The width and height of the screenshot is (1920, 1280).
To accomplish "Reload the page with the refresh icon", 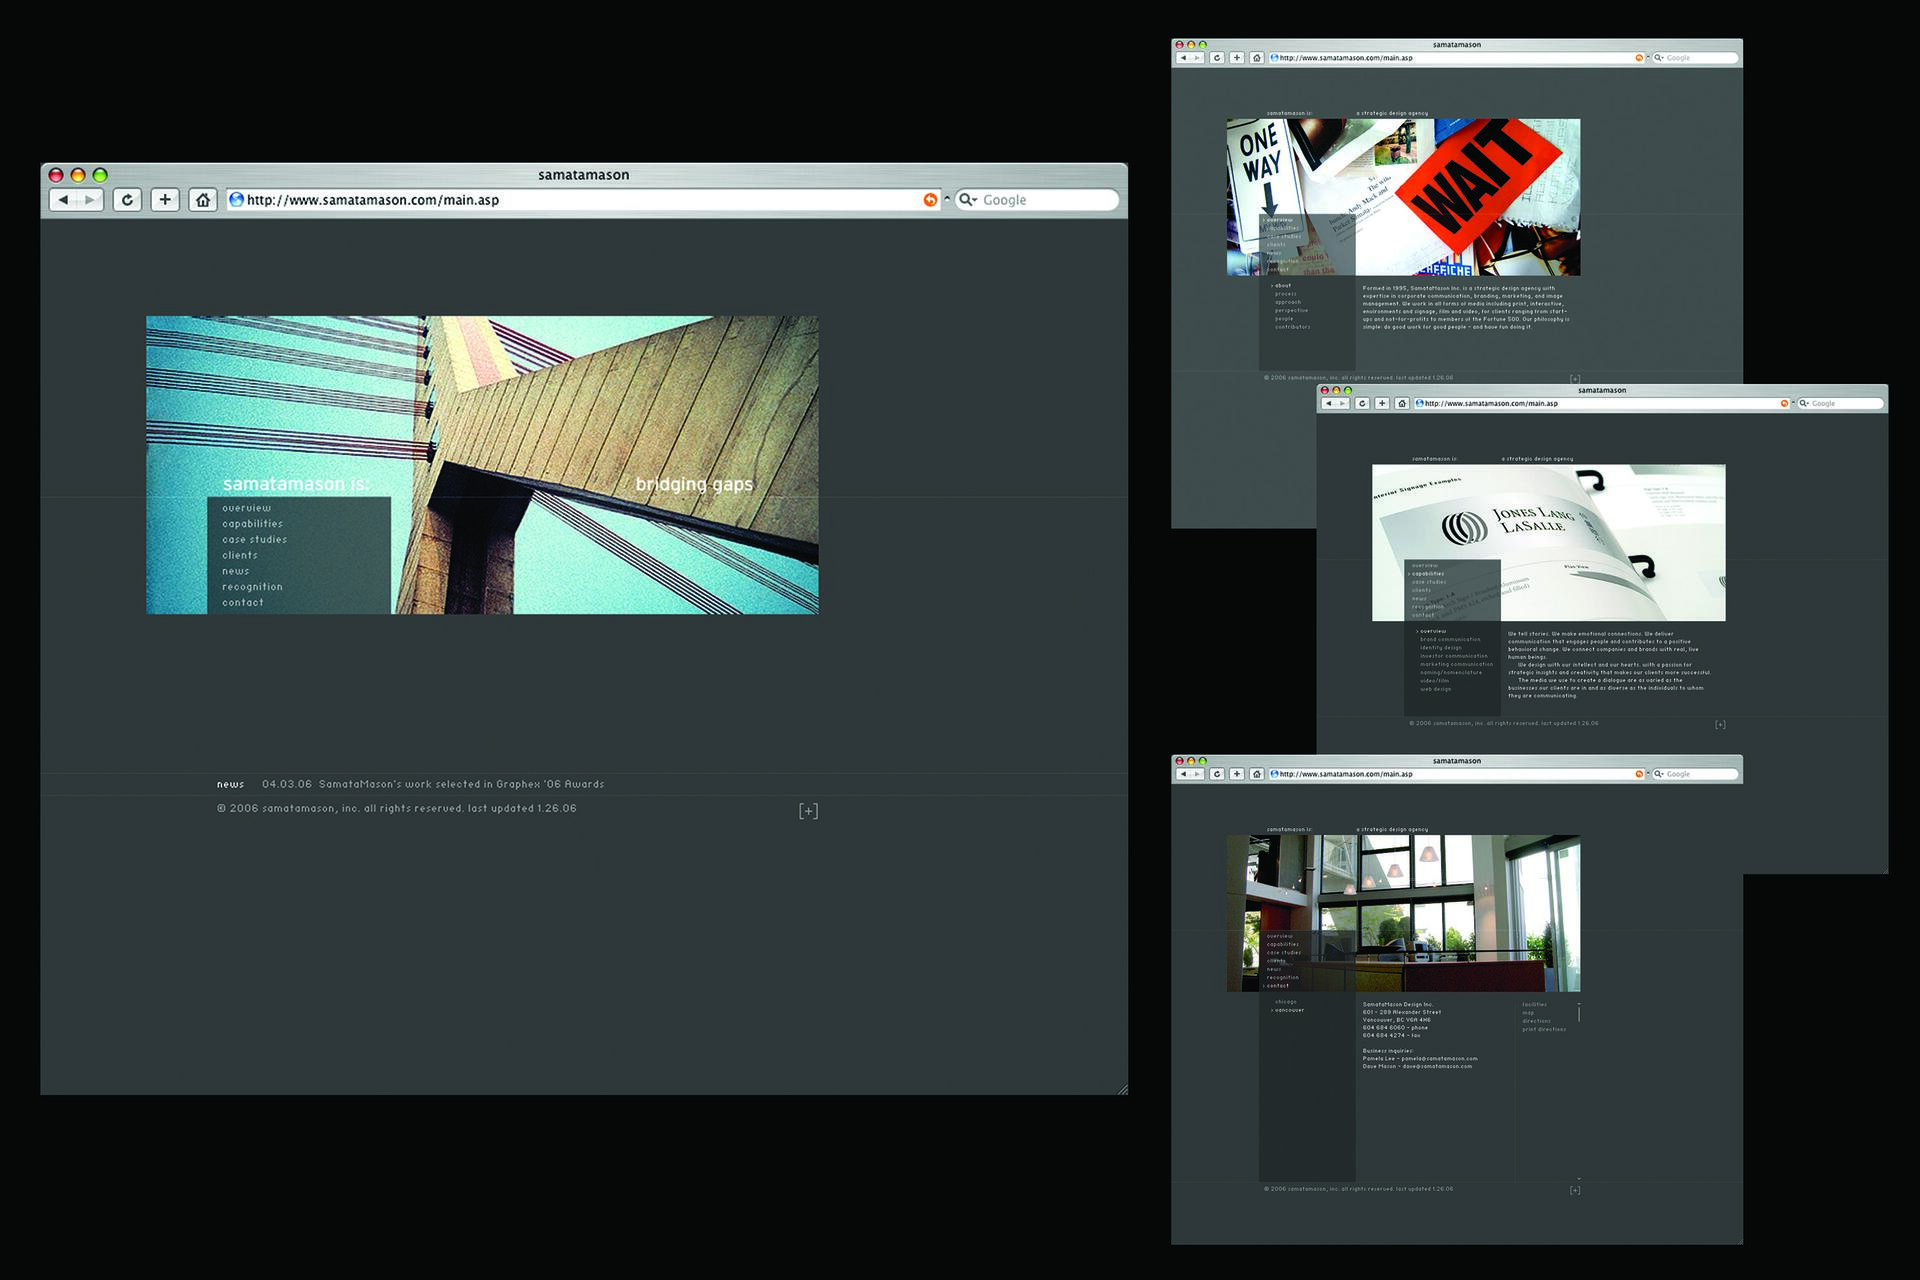I will pyautogui.click(x=127, y=199).
